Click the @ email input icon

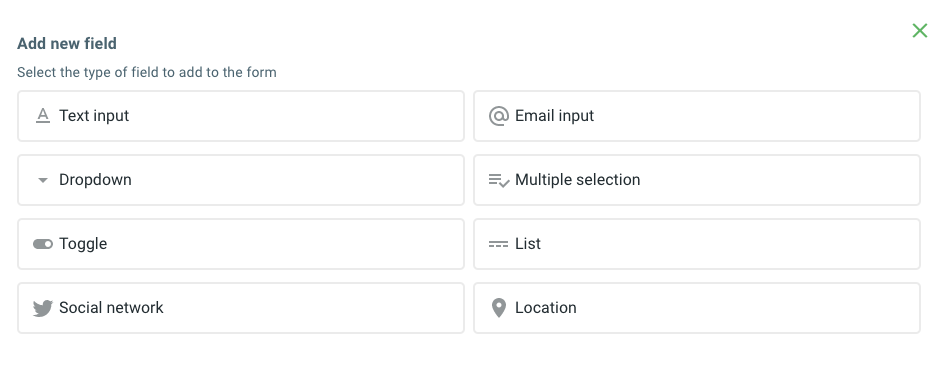499,116
